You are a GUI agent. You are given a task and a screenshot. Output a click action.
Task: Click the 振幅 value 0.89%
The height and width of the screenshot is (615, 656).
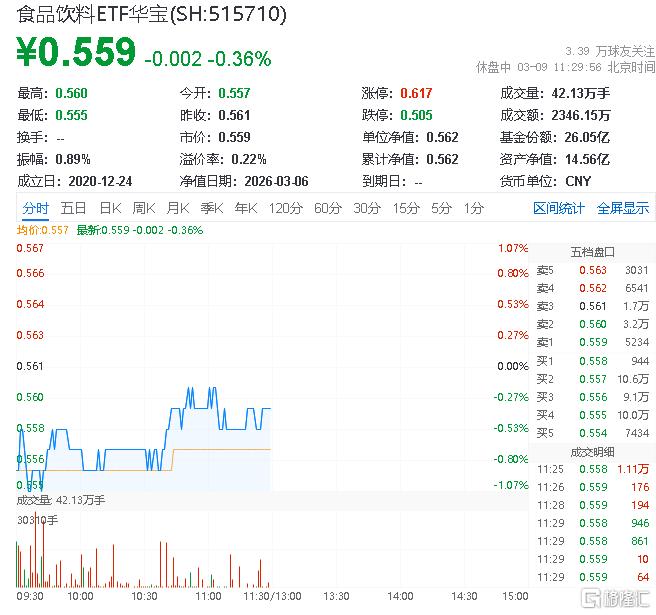72,159
